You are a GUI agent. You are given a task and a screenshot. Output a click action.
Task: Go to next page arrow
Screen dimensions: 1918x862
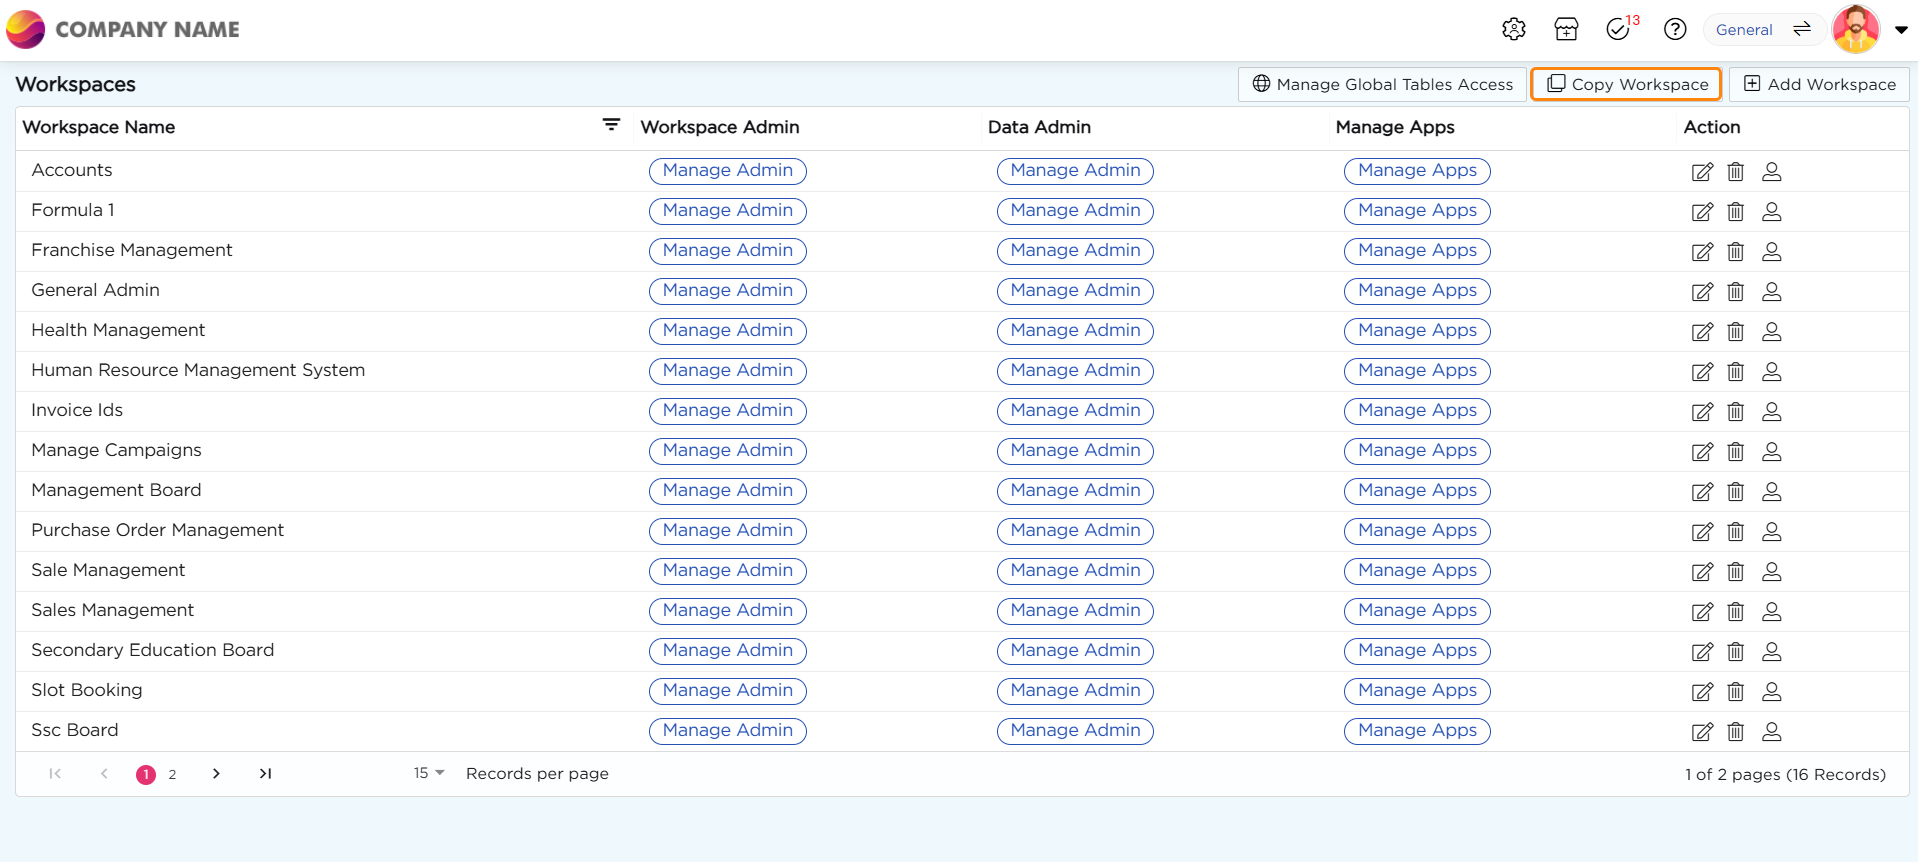pyautogui.click(x=216, y=774)
